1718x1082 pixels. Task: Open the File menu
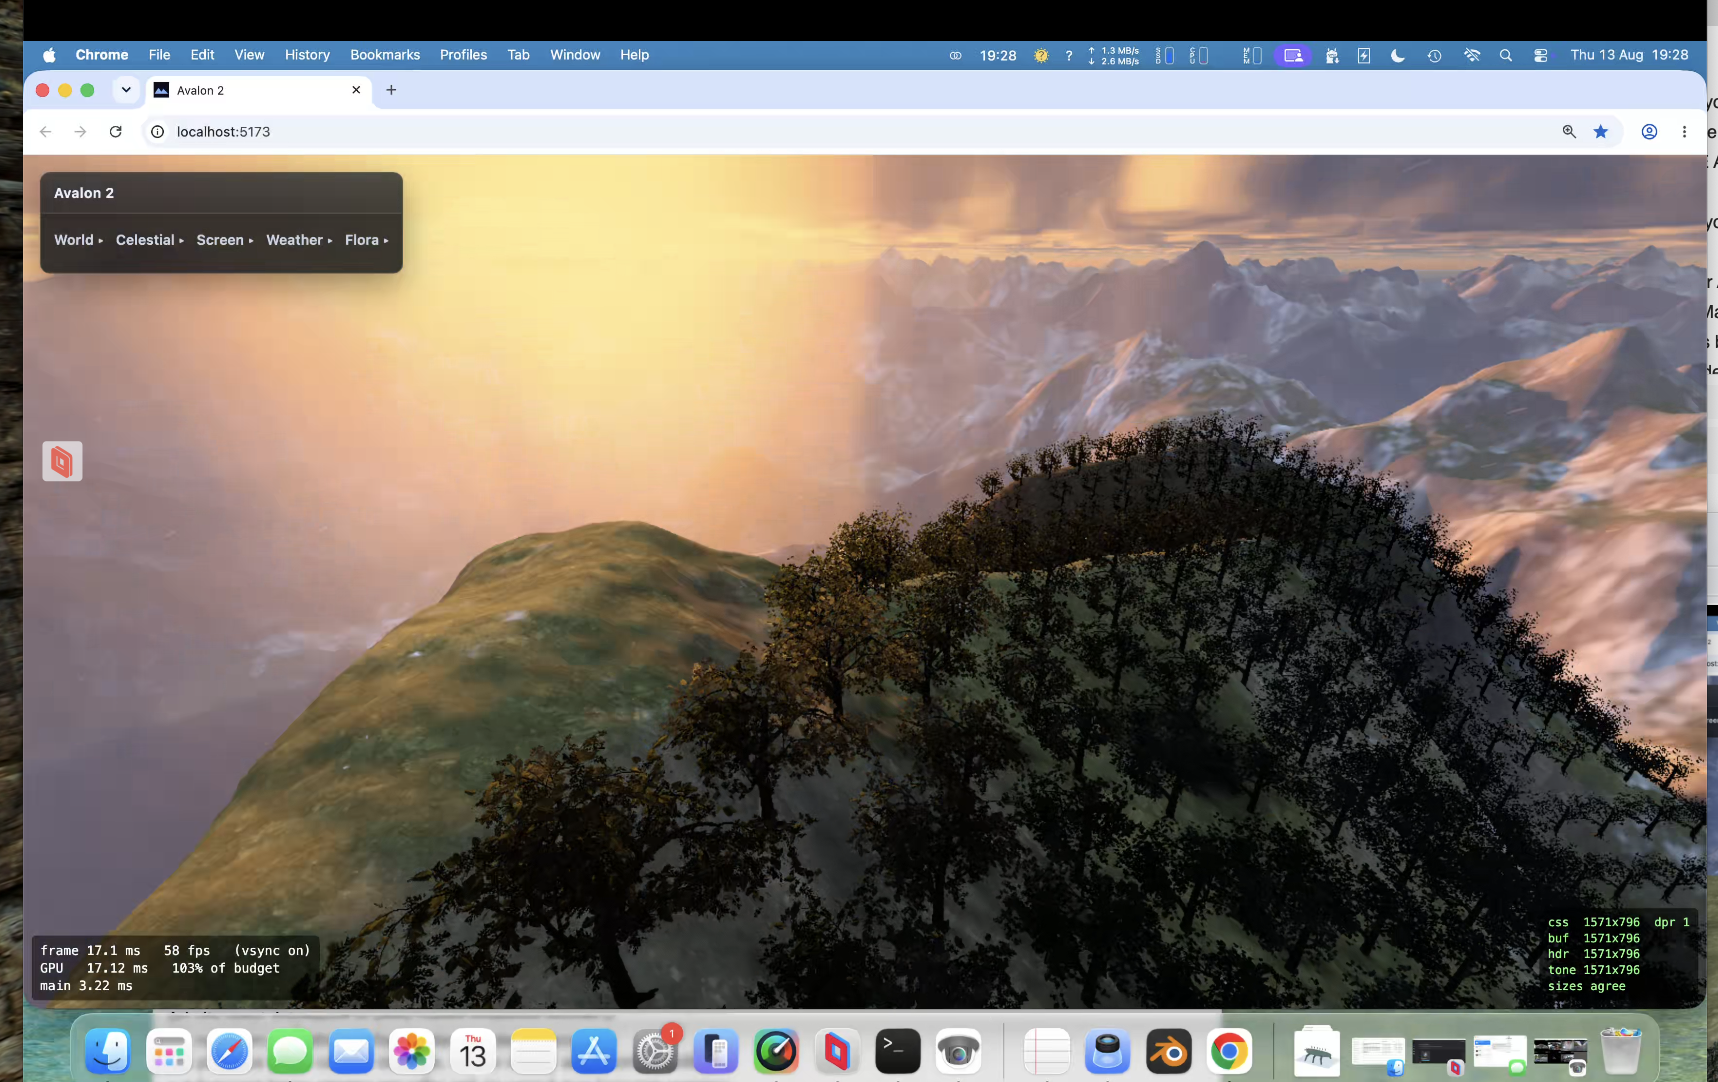[159, 55]
